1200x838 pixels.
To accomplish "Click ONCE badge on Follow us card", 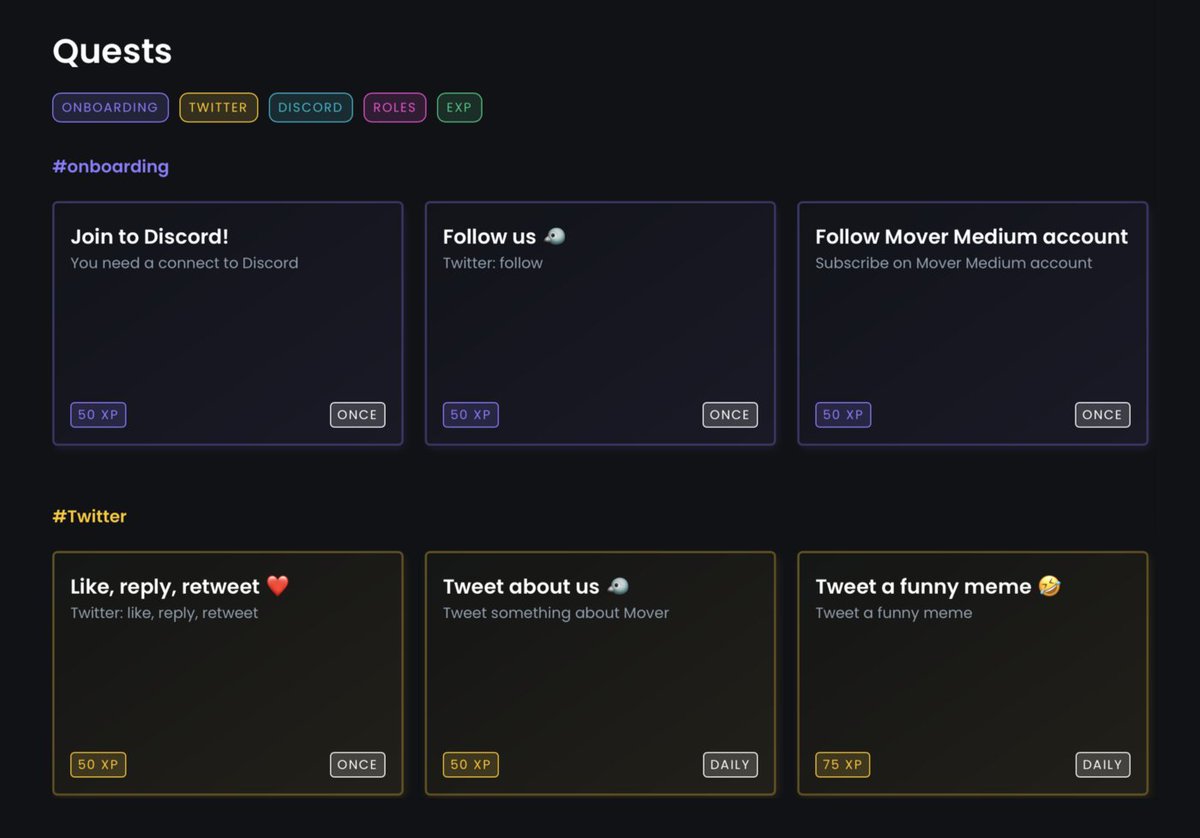I will point(730,415).
